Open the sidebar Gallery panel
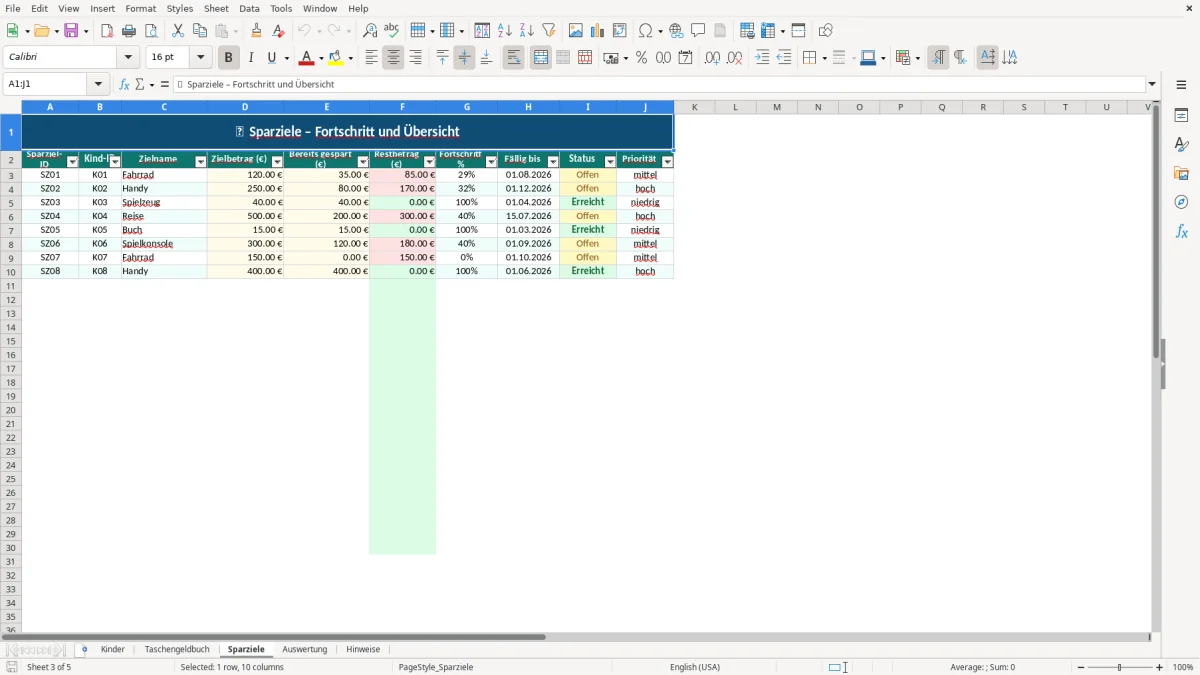Image resolution: width=1200 pixels, height=675 pixels. tap(1181, 173)
